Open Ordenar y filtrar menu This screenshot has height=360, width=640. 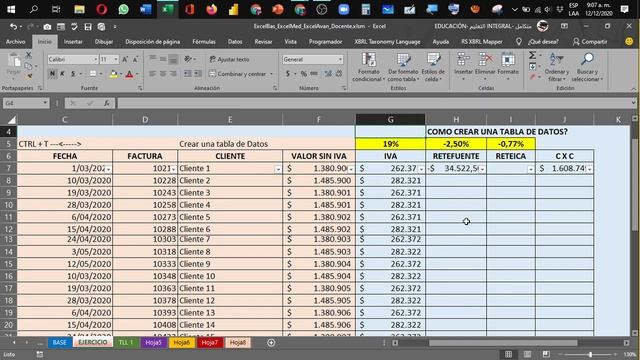click(556, 67)
